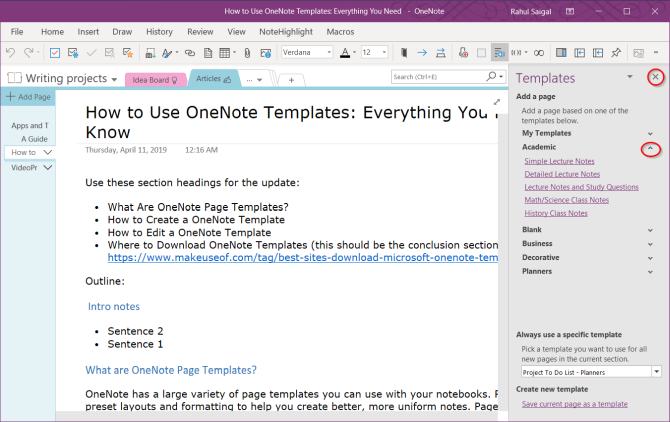670x422 pixels.
Task: Add a new section with plus tab
Action: pyautogui.click(x=291, y=80)
